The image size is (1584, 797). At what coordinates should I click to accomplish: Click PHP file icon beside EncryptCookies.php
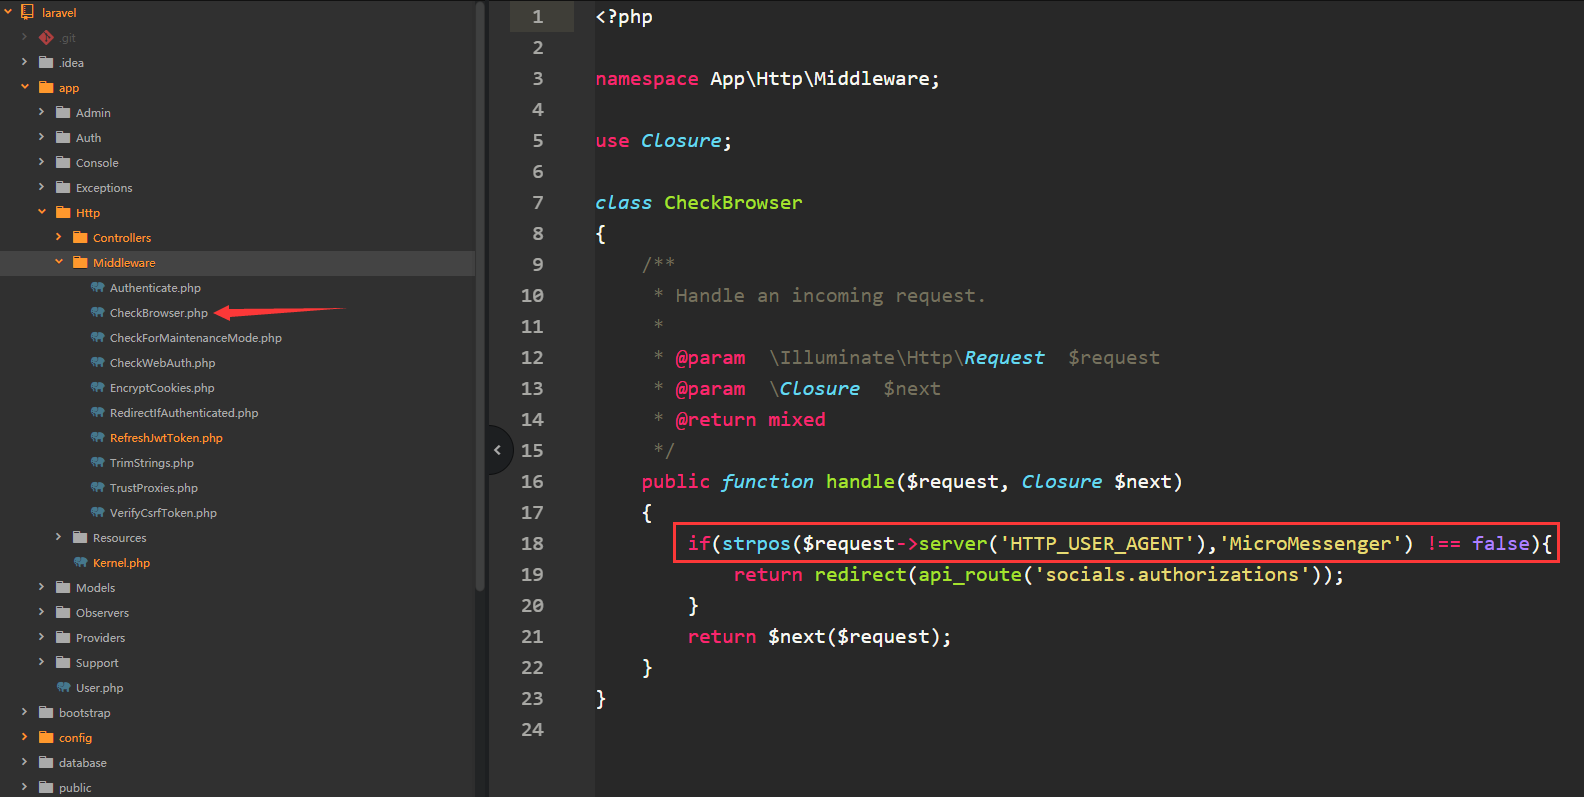(97, 387)
